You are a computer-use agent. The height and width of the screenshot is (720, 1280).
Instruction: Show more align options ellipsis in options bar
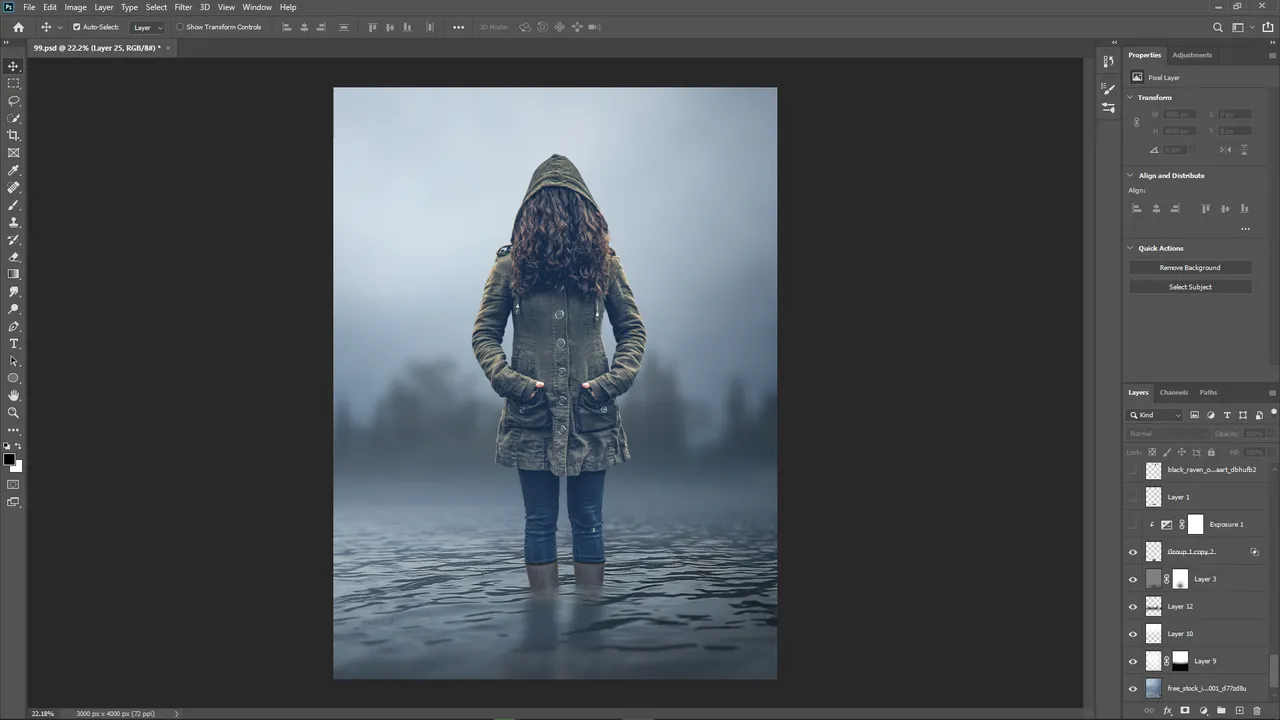(459, 27)
